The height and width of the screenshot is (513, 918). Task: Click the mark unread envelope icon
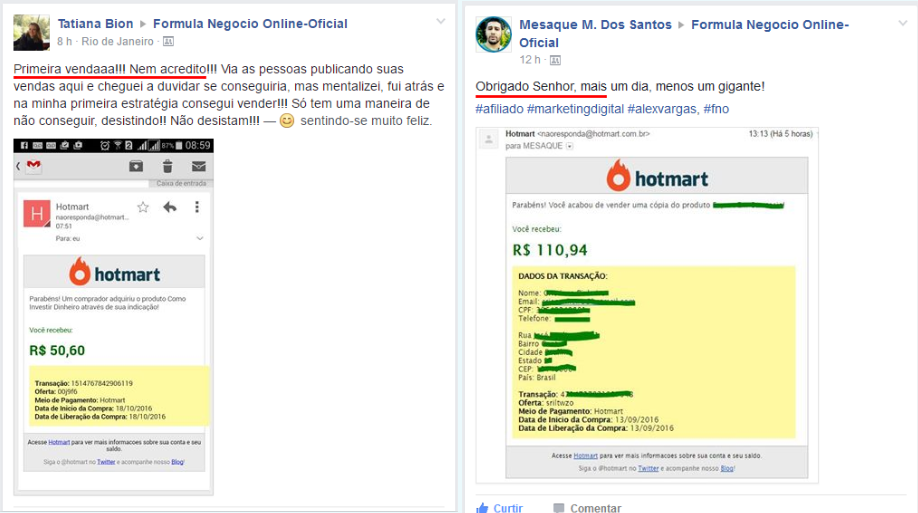pos(198,166)
